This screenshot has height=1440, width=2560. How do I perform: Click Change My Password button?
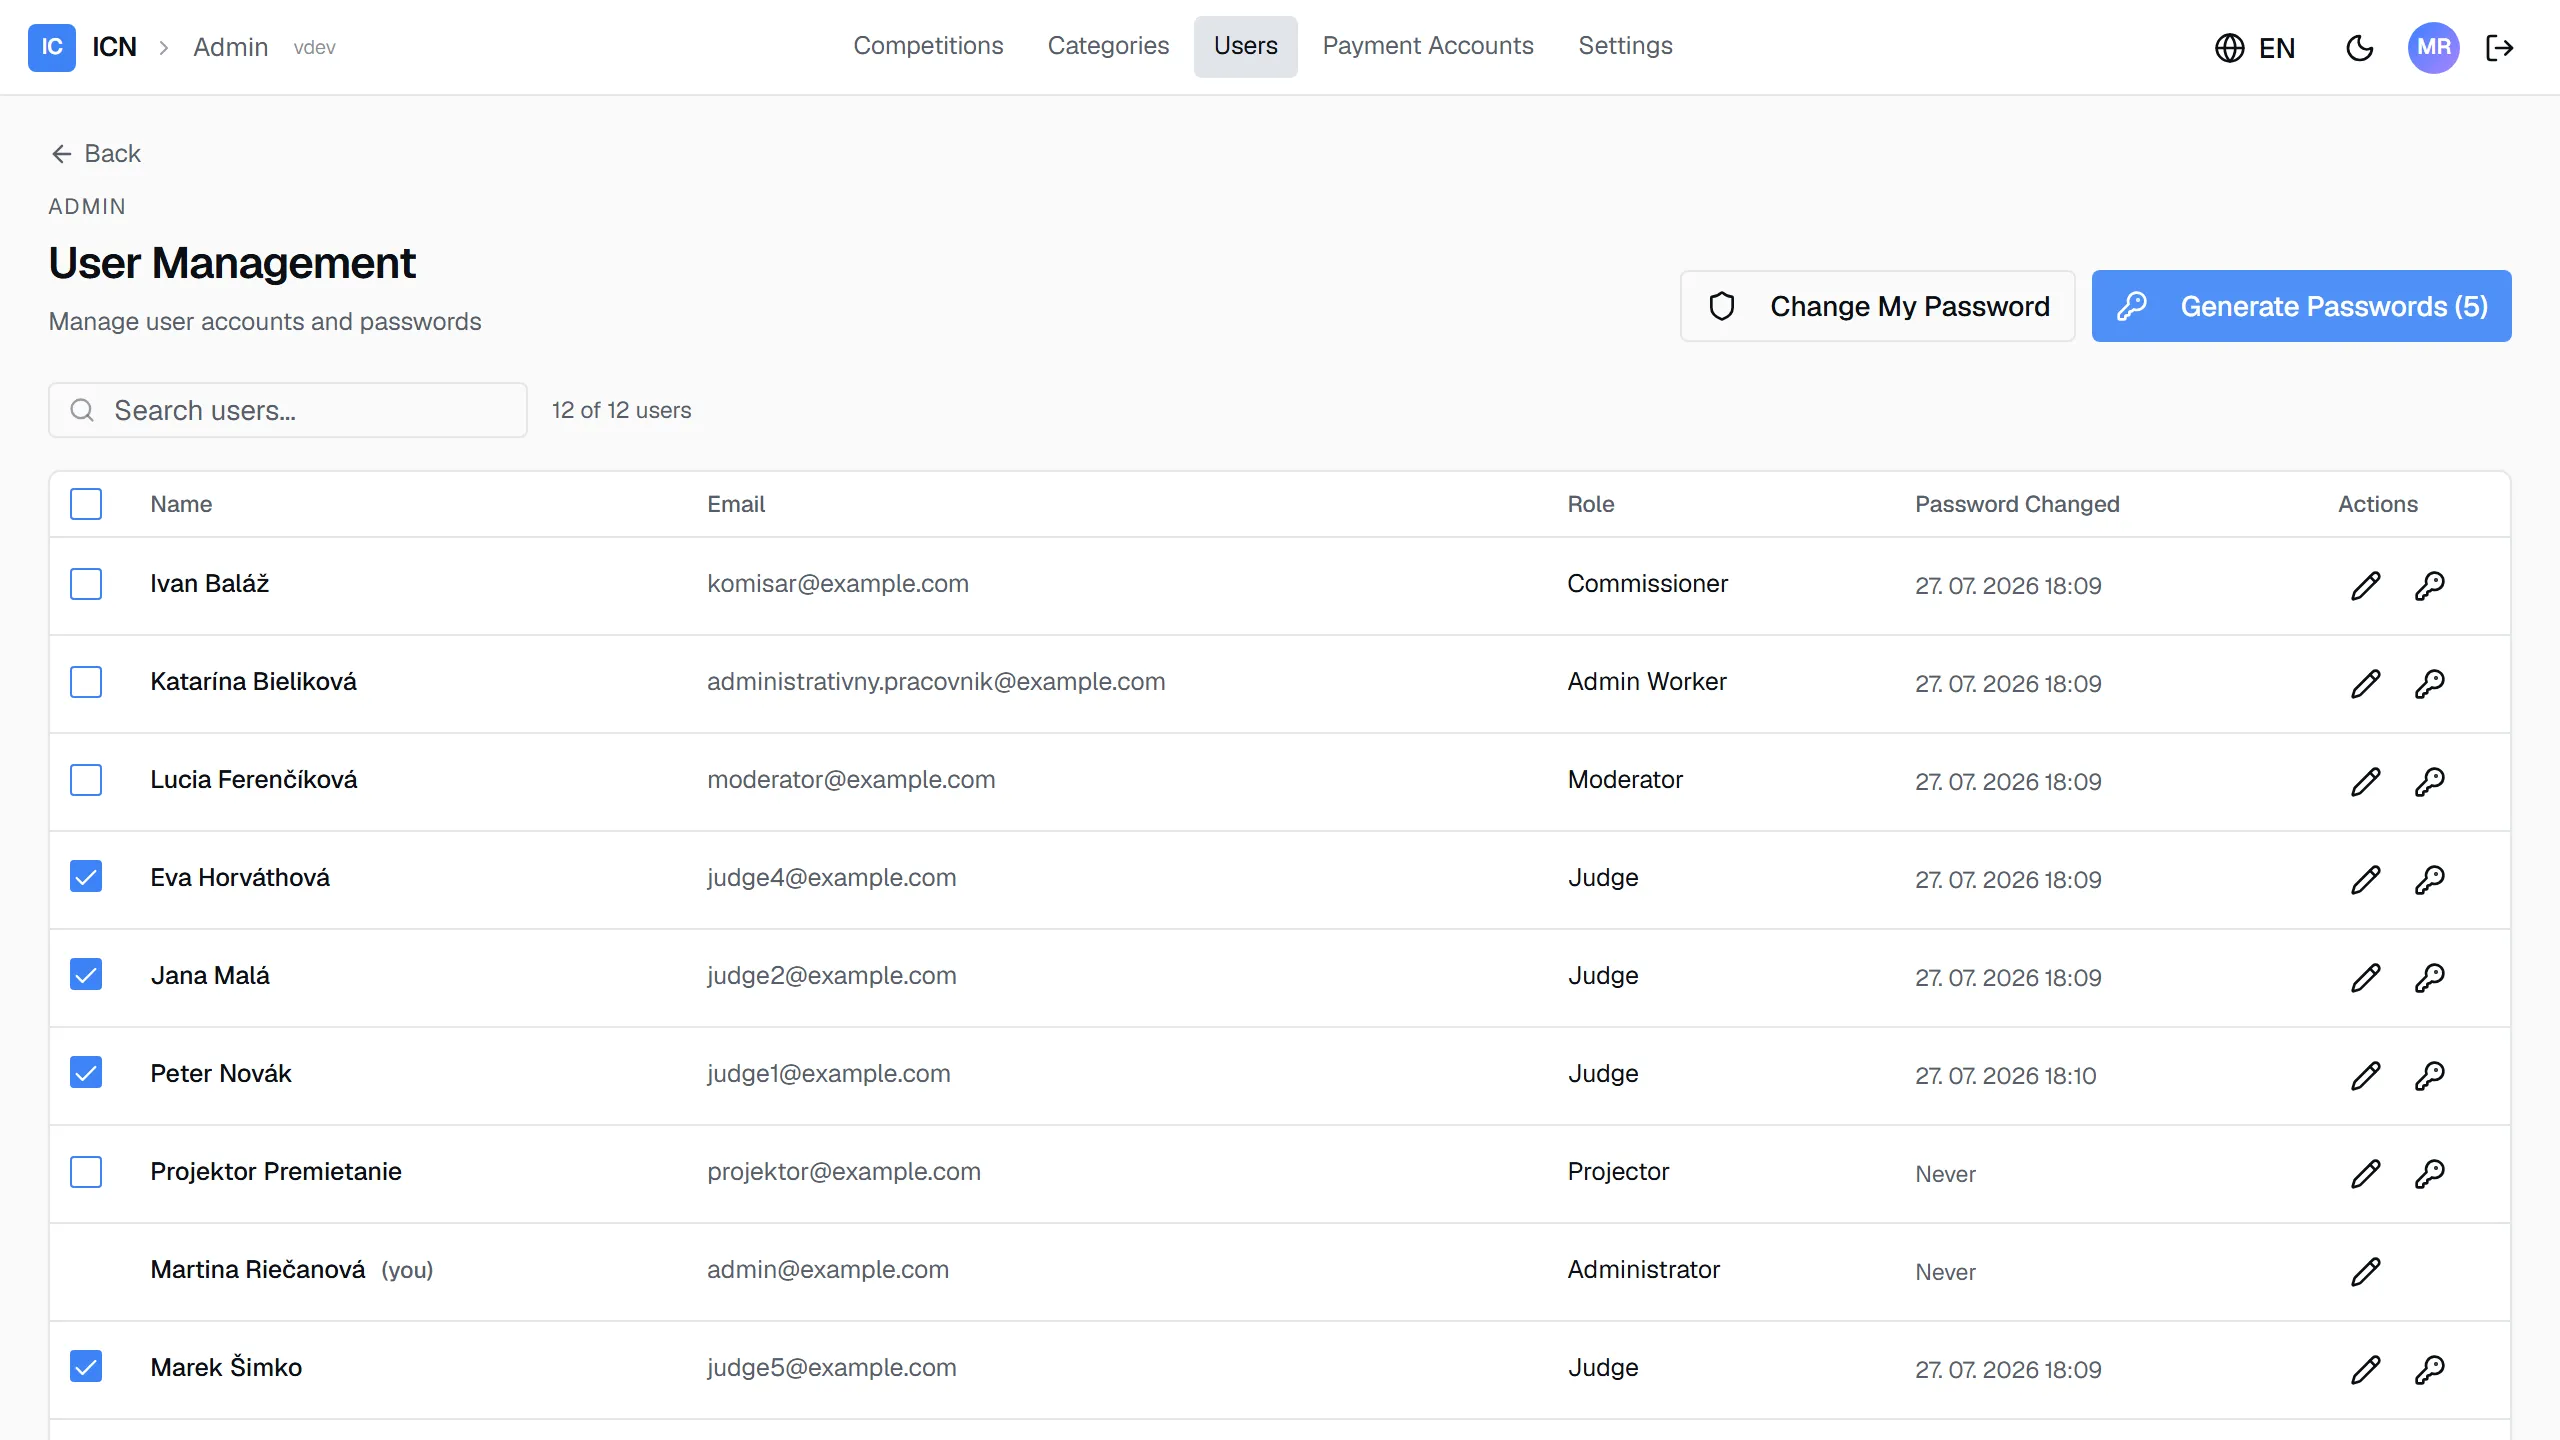[x=1878, y=306]
